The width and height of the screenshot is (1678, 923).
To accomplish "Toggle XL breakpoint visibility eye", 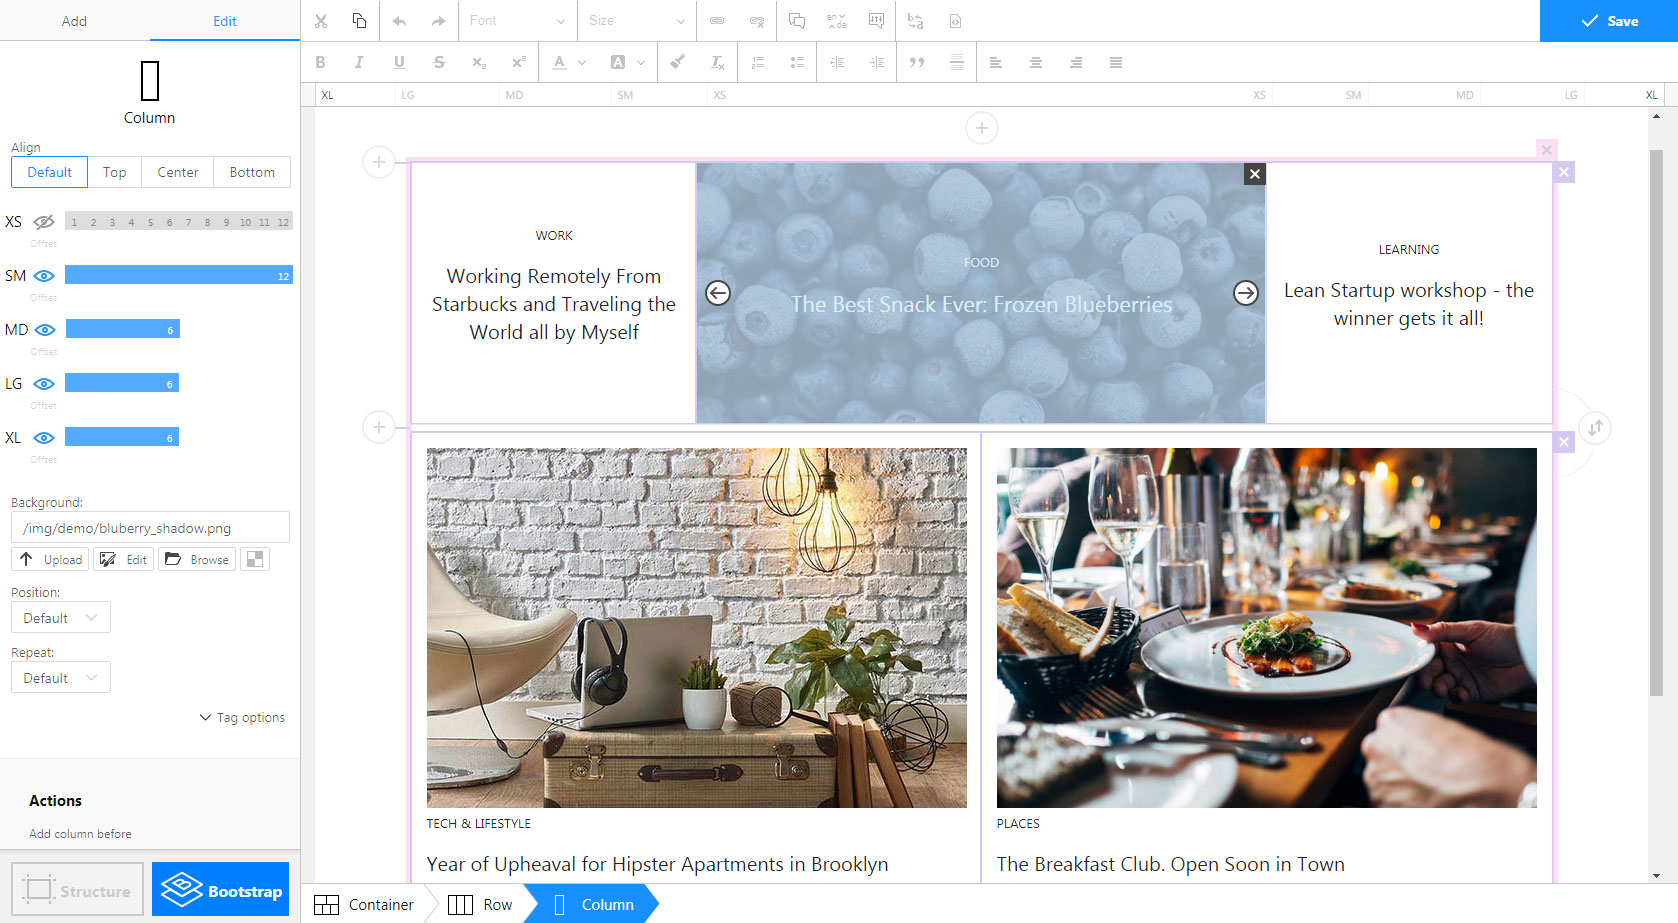I will tap(44, 438).
